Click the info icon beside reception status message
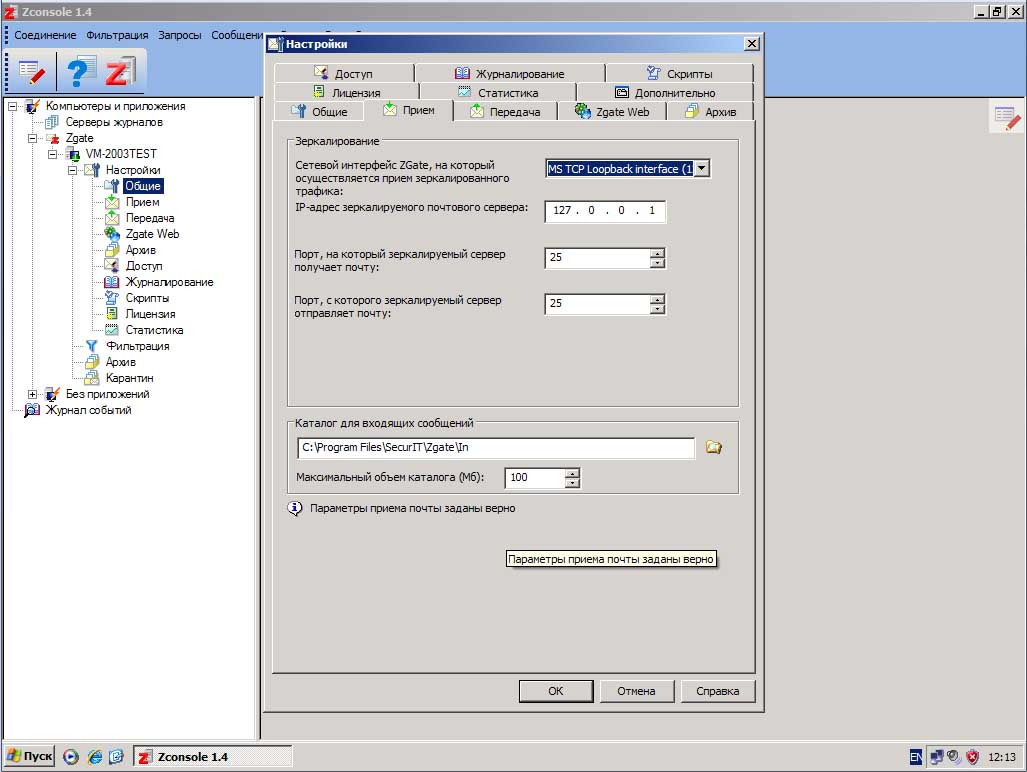Image resolution: width=1027 pixels, height=772 pixels. point(295,508)
